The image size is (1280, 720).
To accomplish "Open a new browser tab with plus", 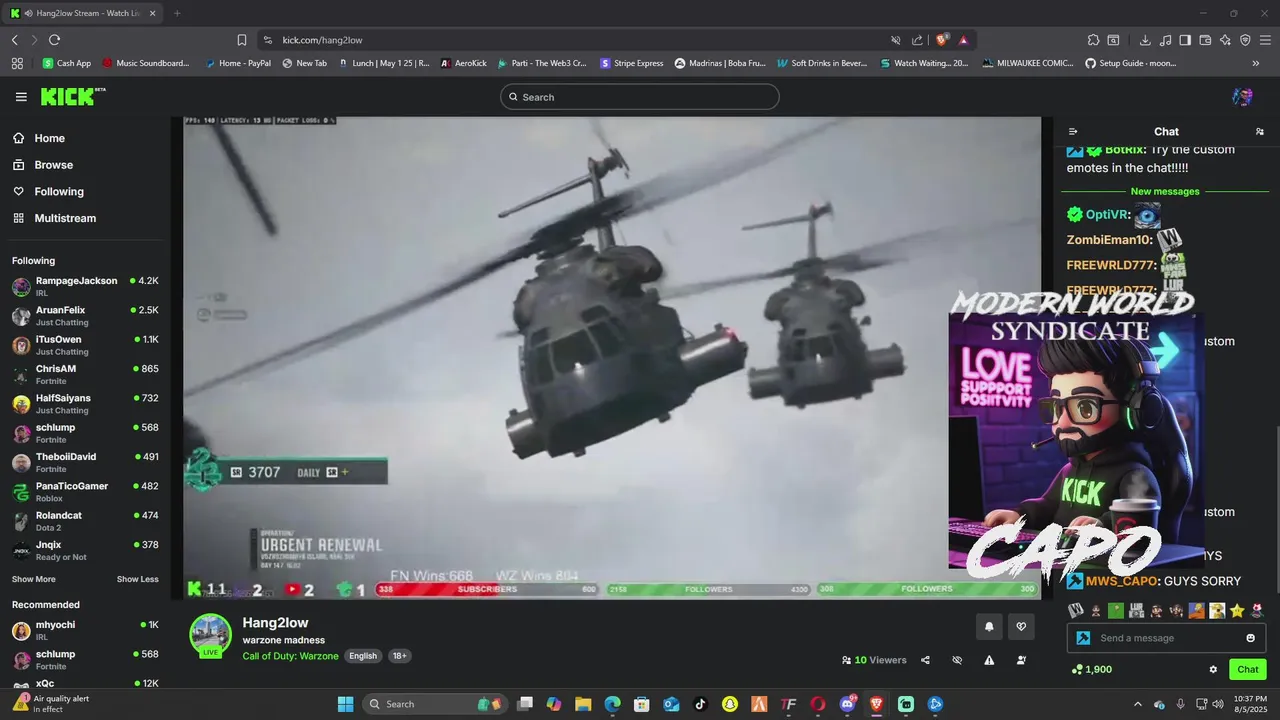I will [x=177, y=13].
